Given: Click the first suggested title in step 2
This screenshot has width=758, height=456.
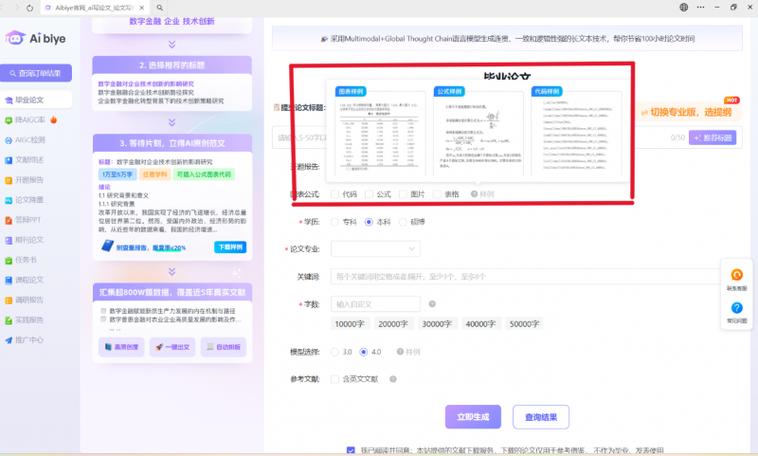Looking at the screenshot, I should point(146,84).
